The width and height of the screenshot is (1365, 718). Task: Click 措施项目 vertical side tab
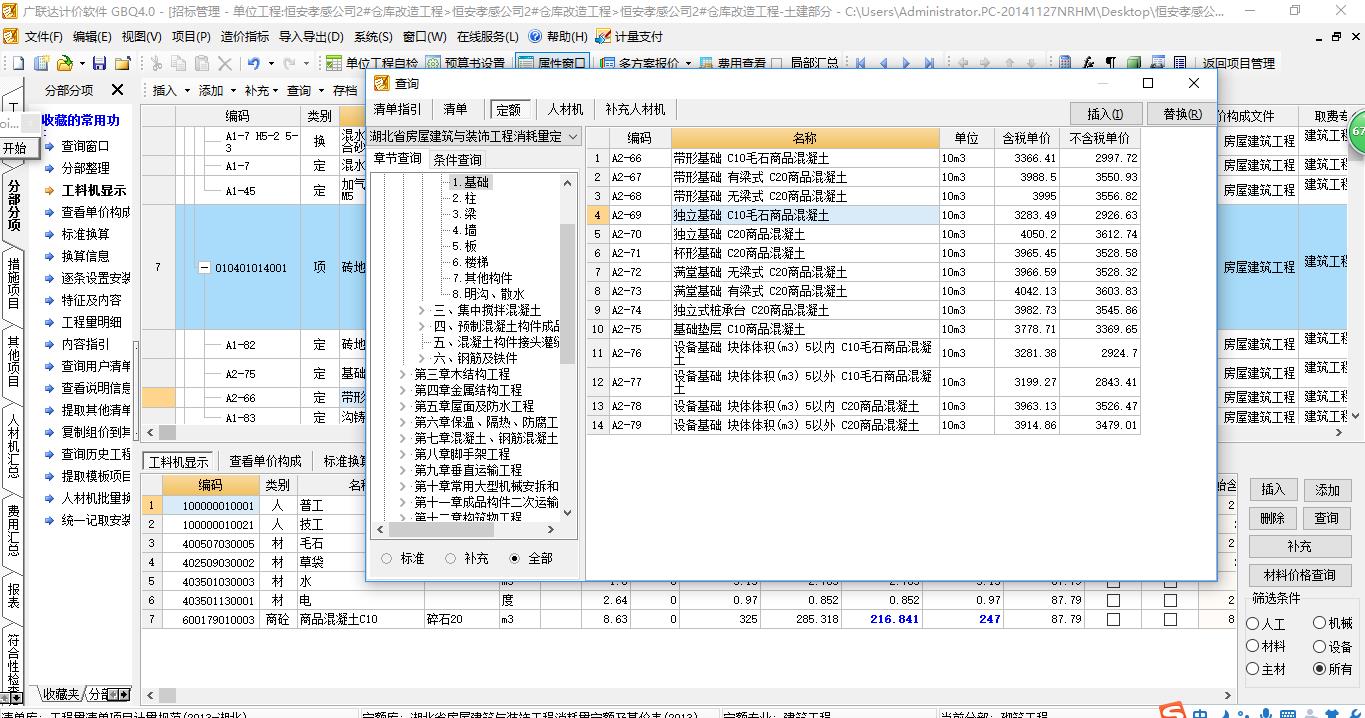click(x=13, y=283)
